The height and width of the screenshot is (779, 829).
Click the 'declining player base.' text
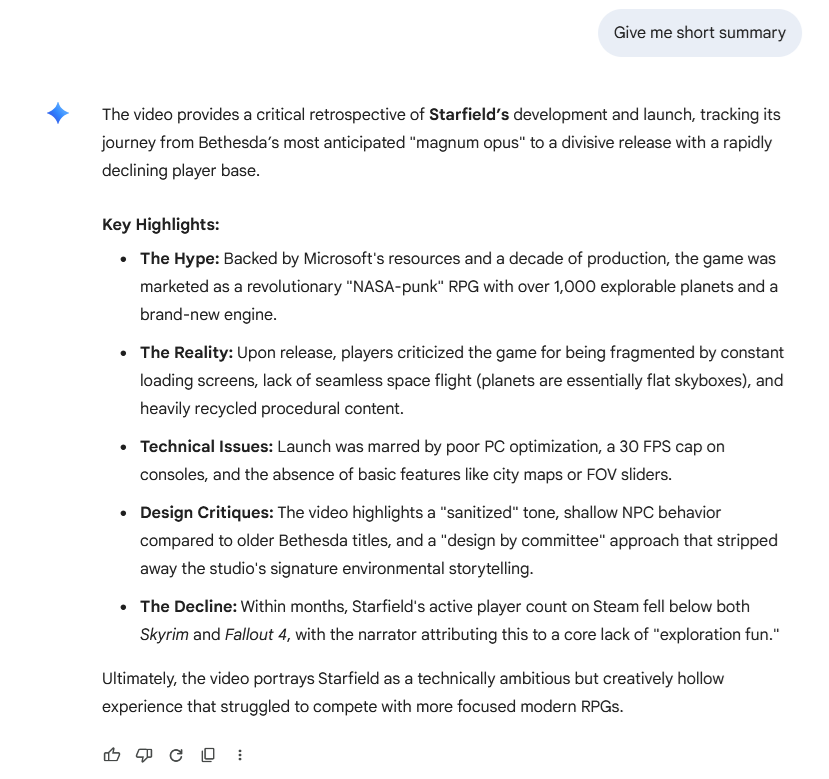click(181, 171)
